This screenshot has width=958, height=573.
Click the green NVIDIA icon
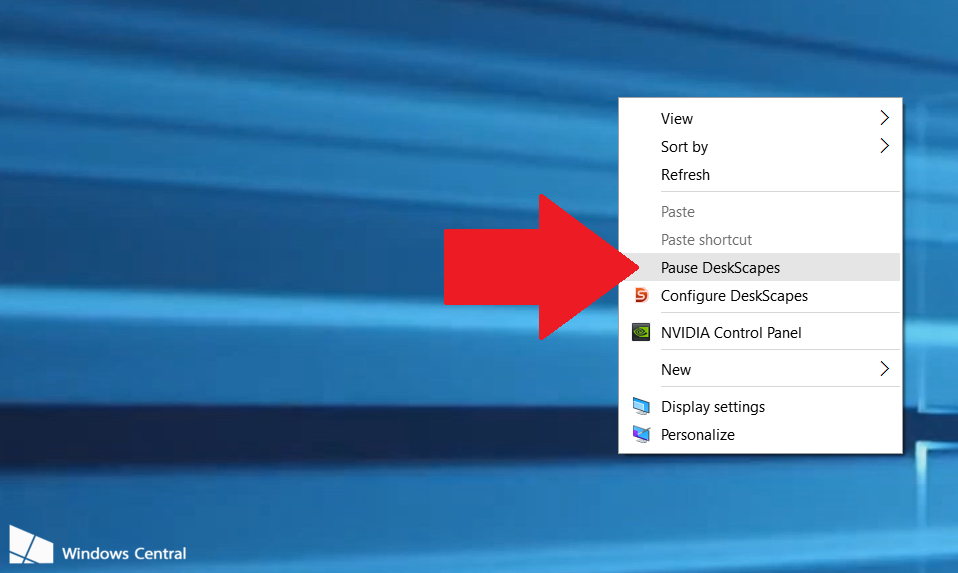click(641, 332)
